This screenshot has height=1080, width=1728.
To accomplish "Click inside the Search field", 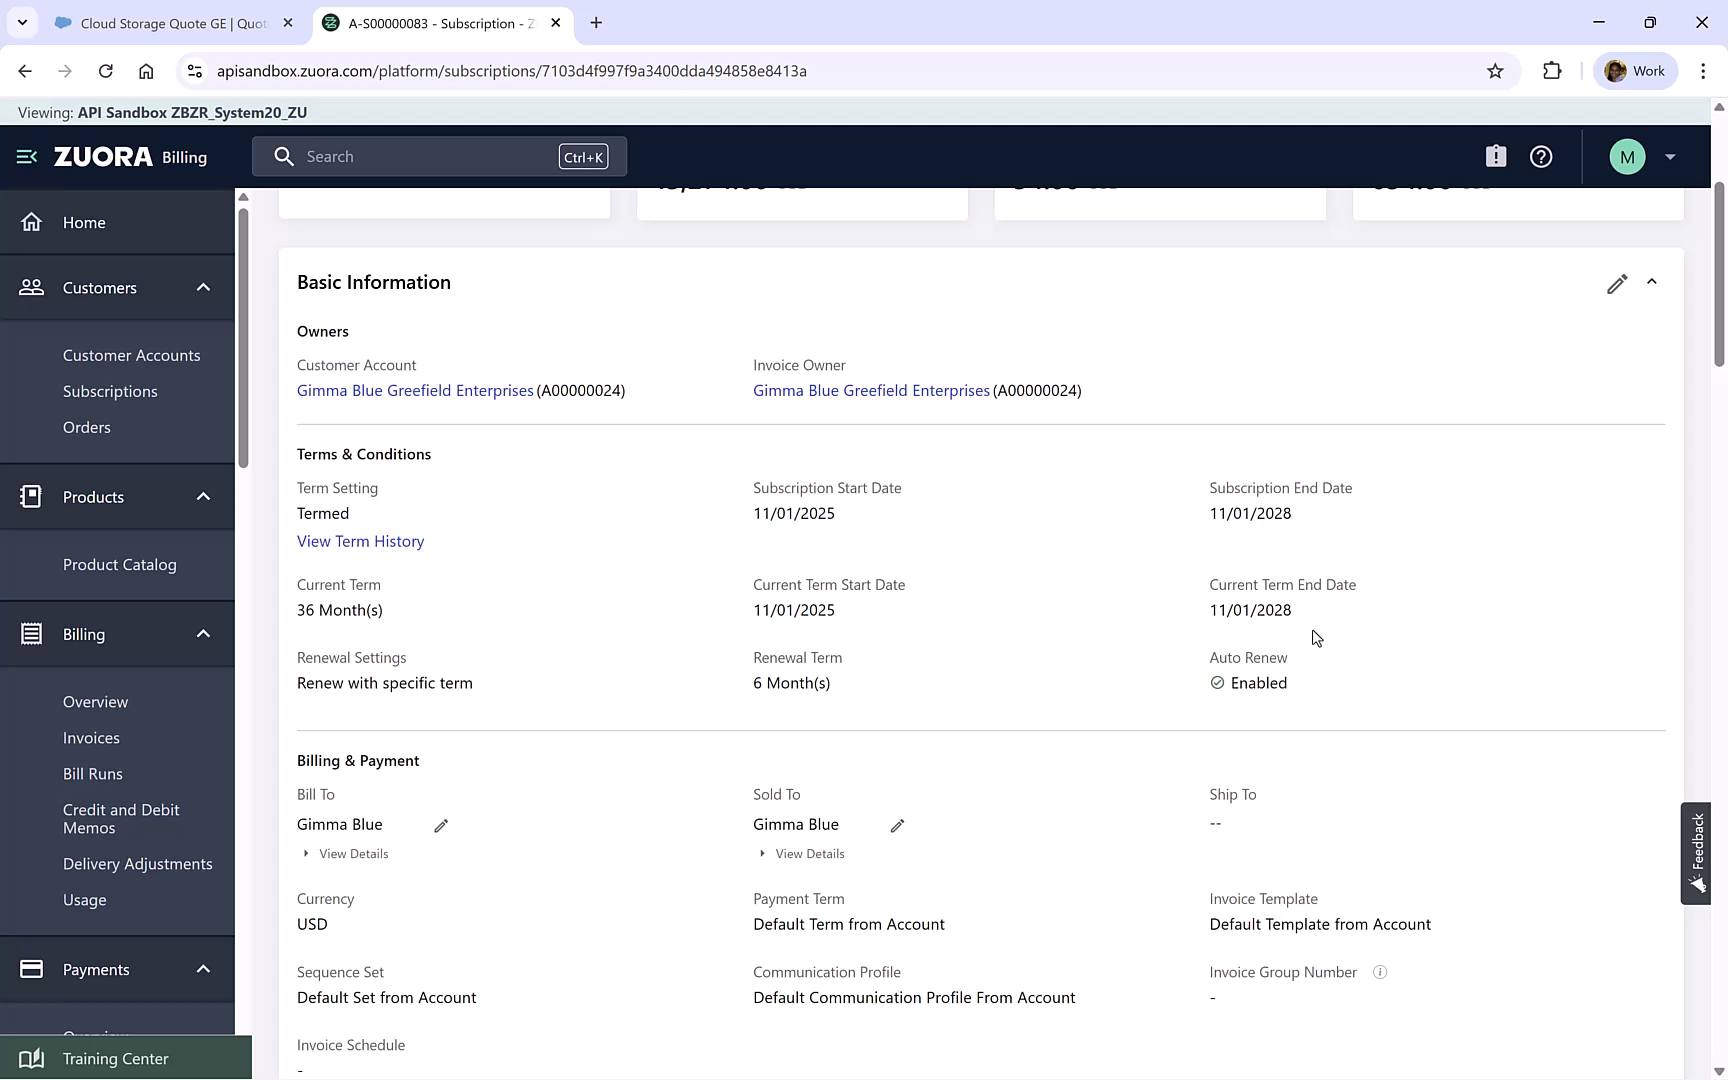I will coord(420,156).
